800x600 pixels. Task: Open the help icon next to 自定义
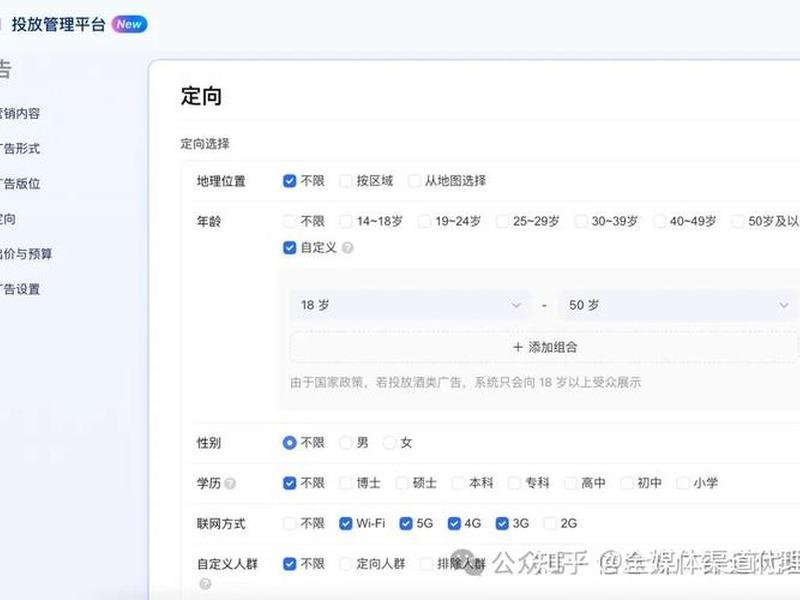coord(347,248)
